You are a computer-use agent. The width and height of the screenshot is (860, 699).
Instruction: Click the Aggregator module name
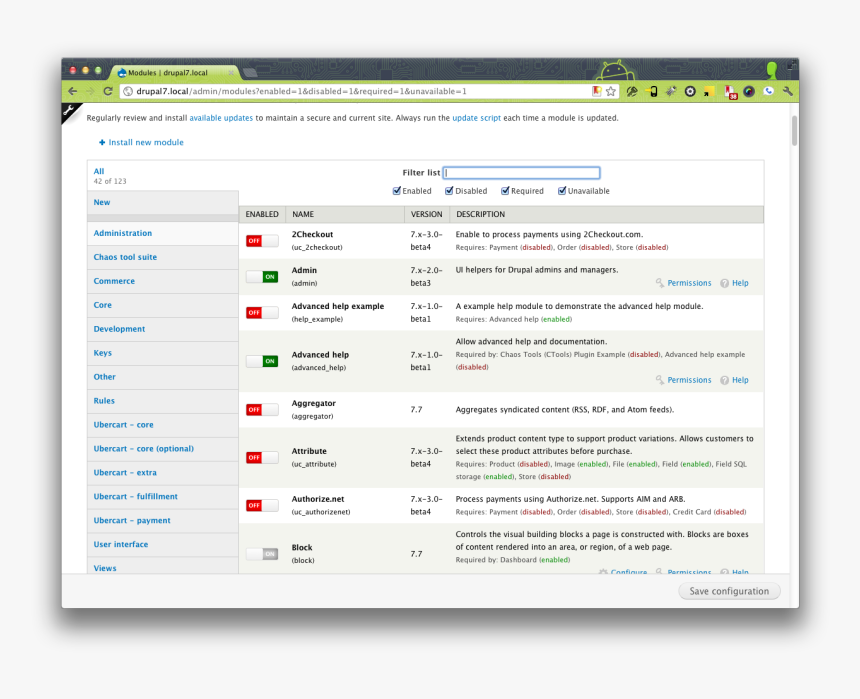point(314,403)
